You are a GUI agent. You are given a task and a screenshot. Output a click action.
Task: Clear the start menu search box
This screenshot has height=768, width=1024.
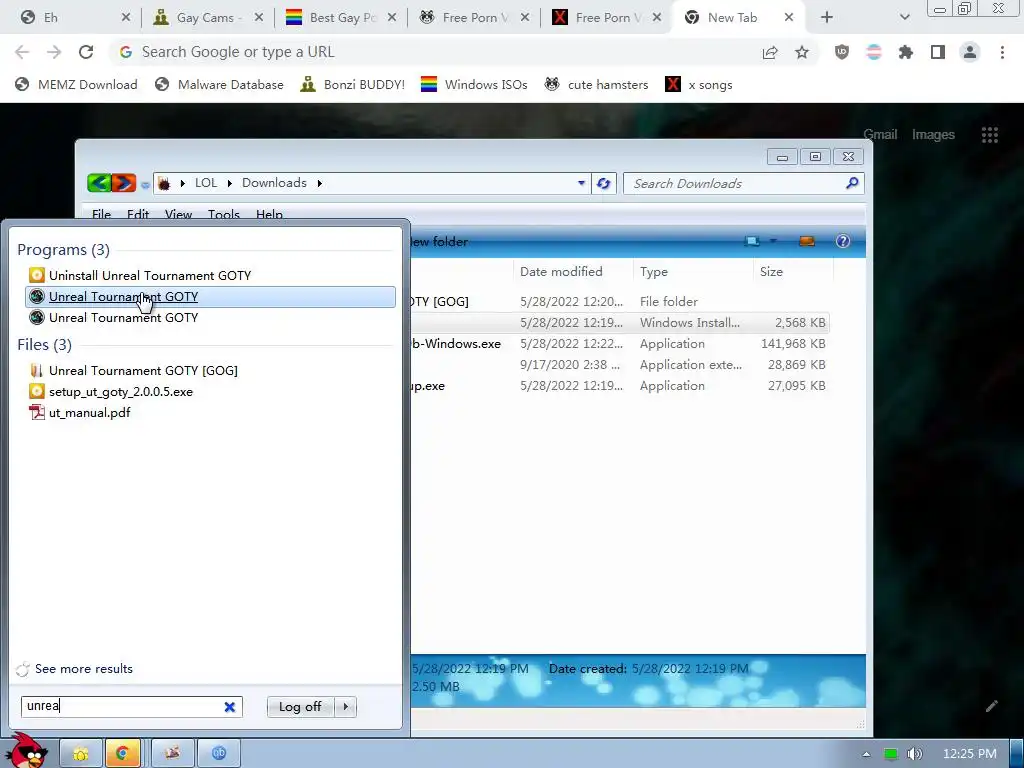(x=230, y=707)
